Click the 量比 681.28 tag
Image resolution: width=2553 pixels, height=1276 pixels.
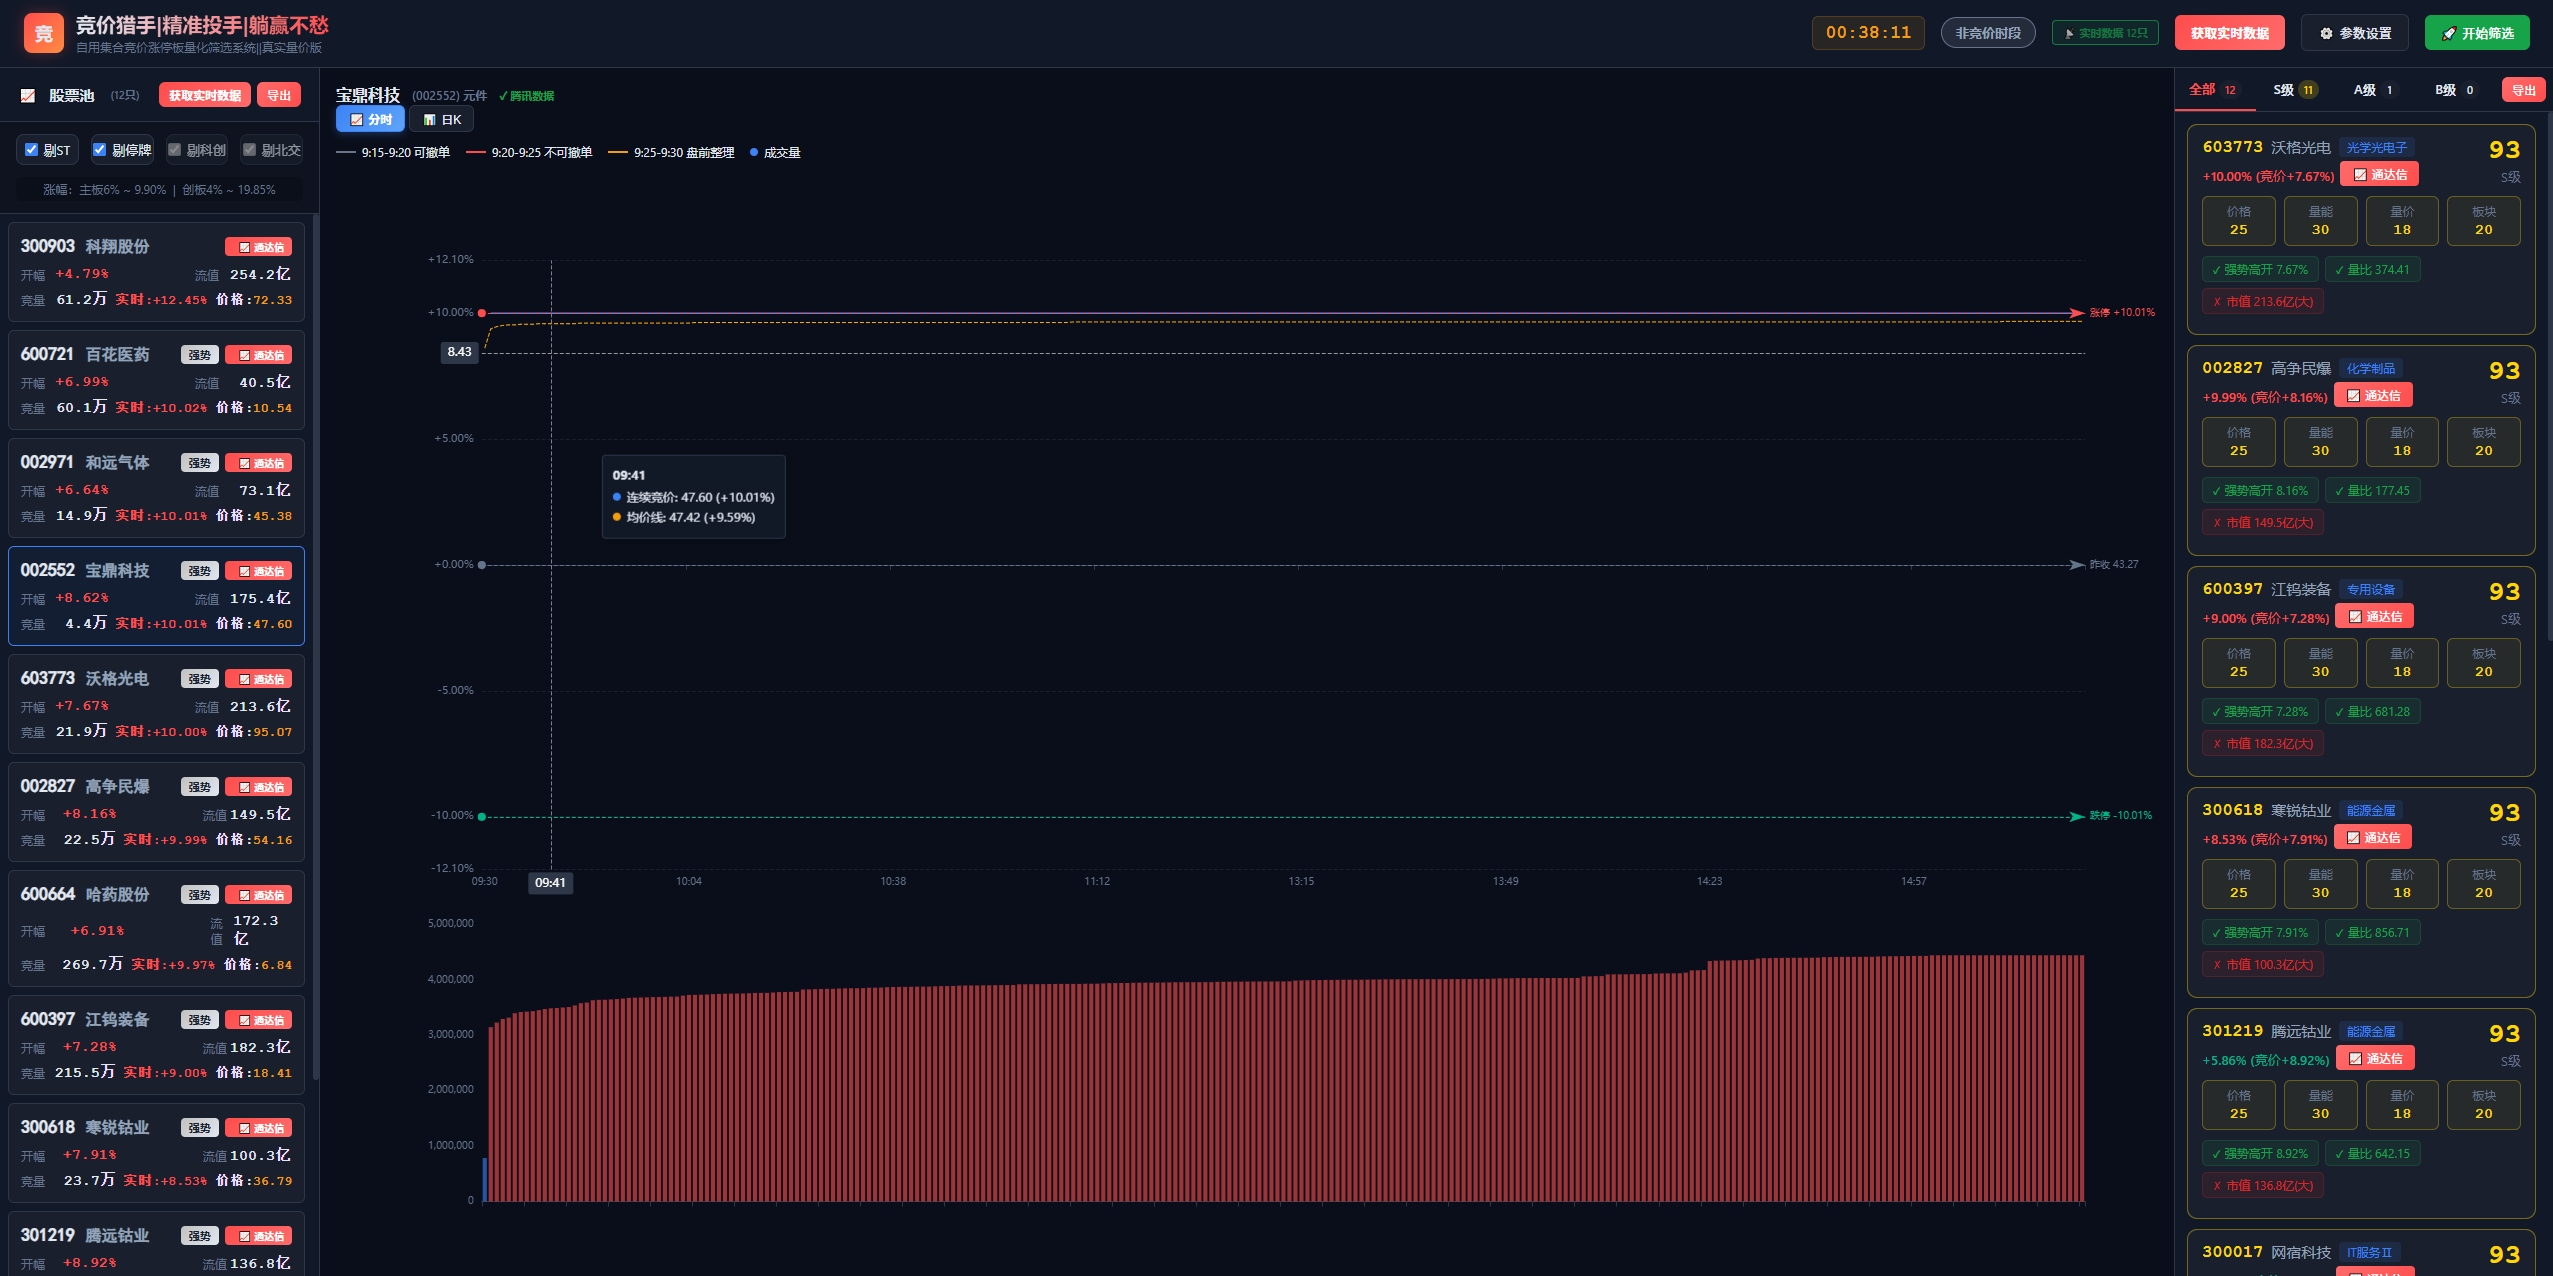coord(2372,712)
